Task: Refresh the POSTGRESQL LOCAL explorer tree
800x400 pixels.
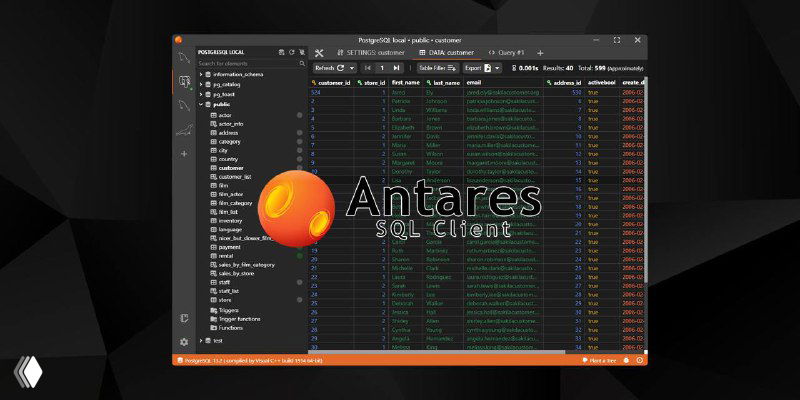Action: pos(292,52)
